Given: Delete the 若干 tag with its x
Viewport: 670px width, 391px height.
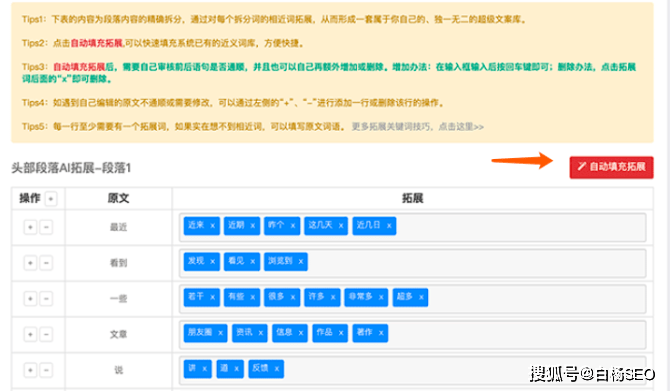Looking at the screenshot, I should [x=212, y=297].
